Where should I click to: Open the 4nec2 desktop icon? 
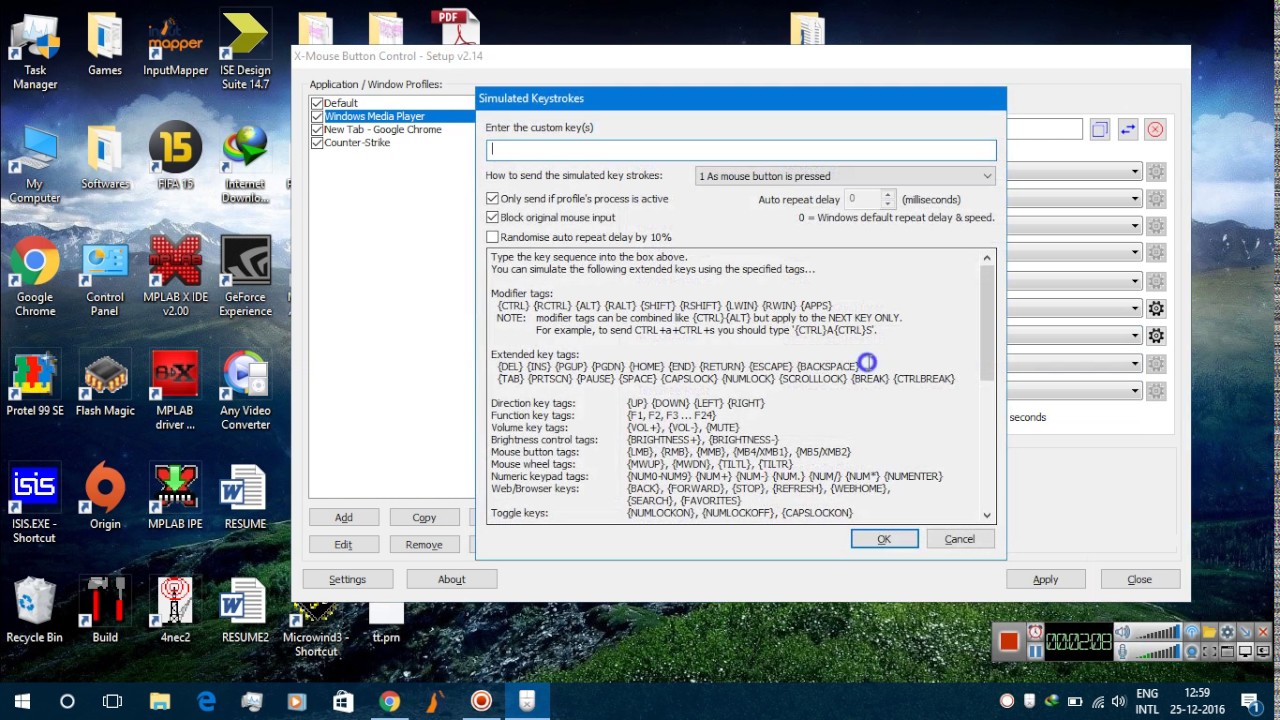coord(175,611)
